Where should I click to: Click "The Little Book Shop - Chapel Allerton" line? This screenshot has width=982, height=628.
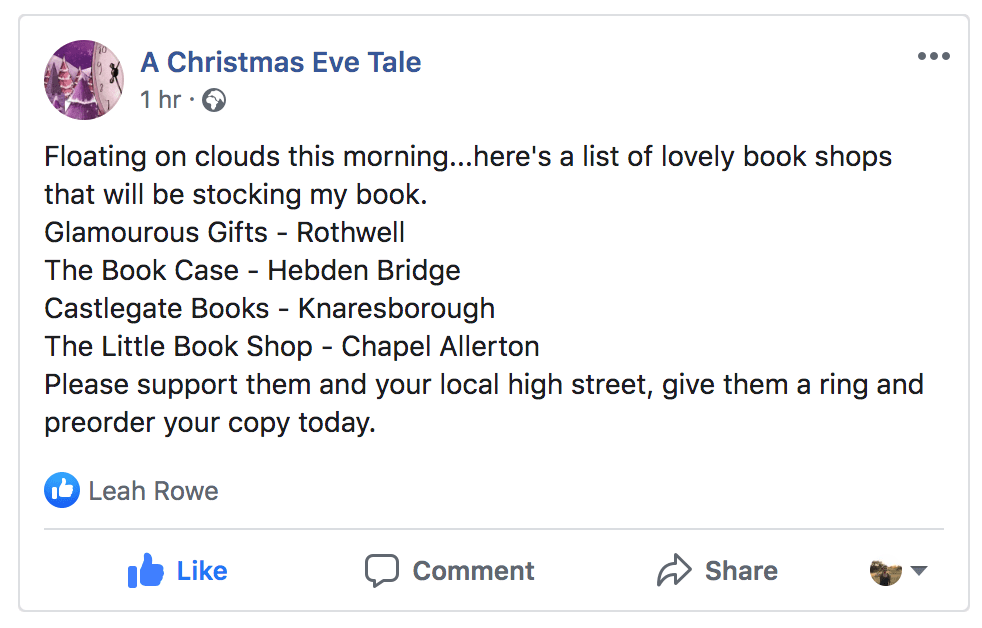pos(292,347)
